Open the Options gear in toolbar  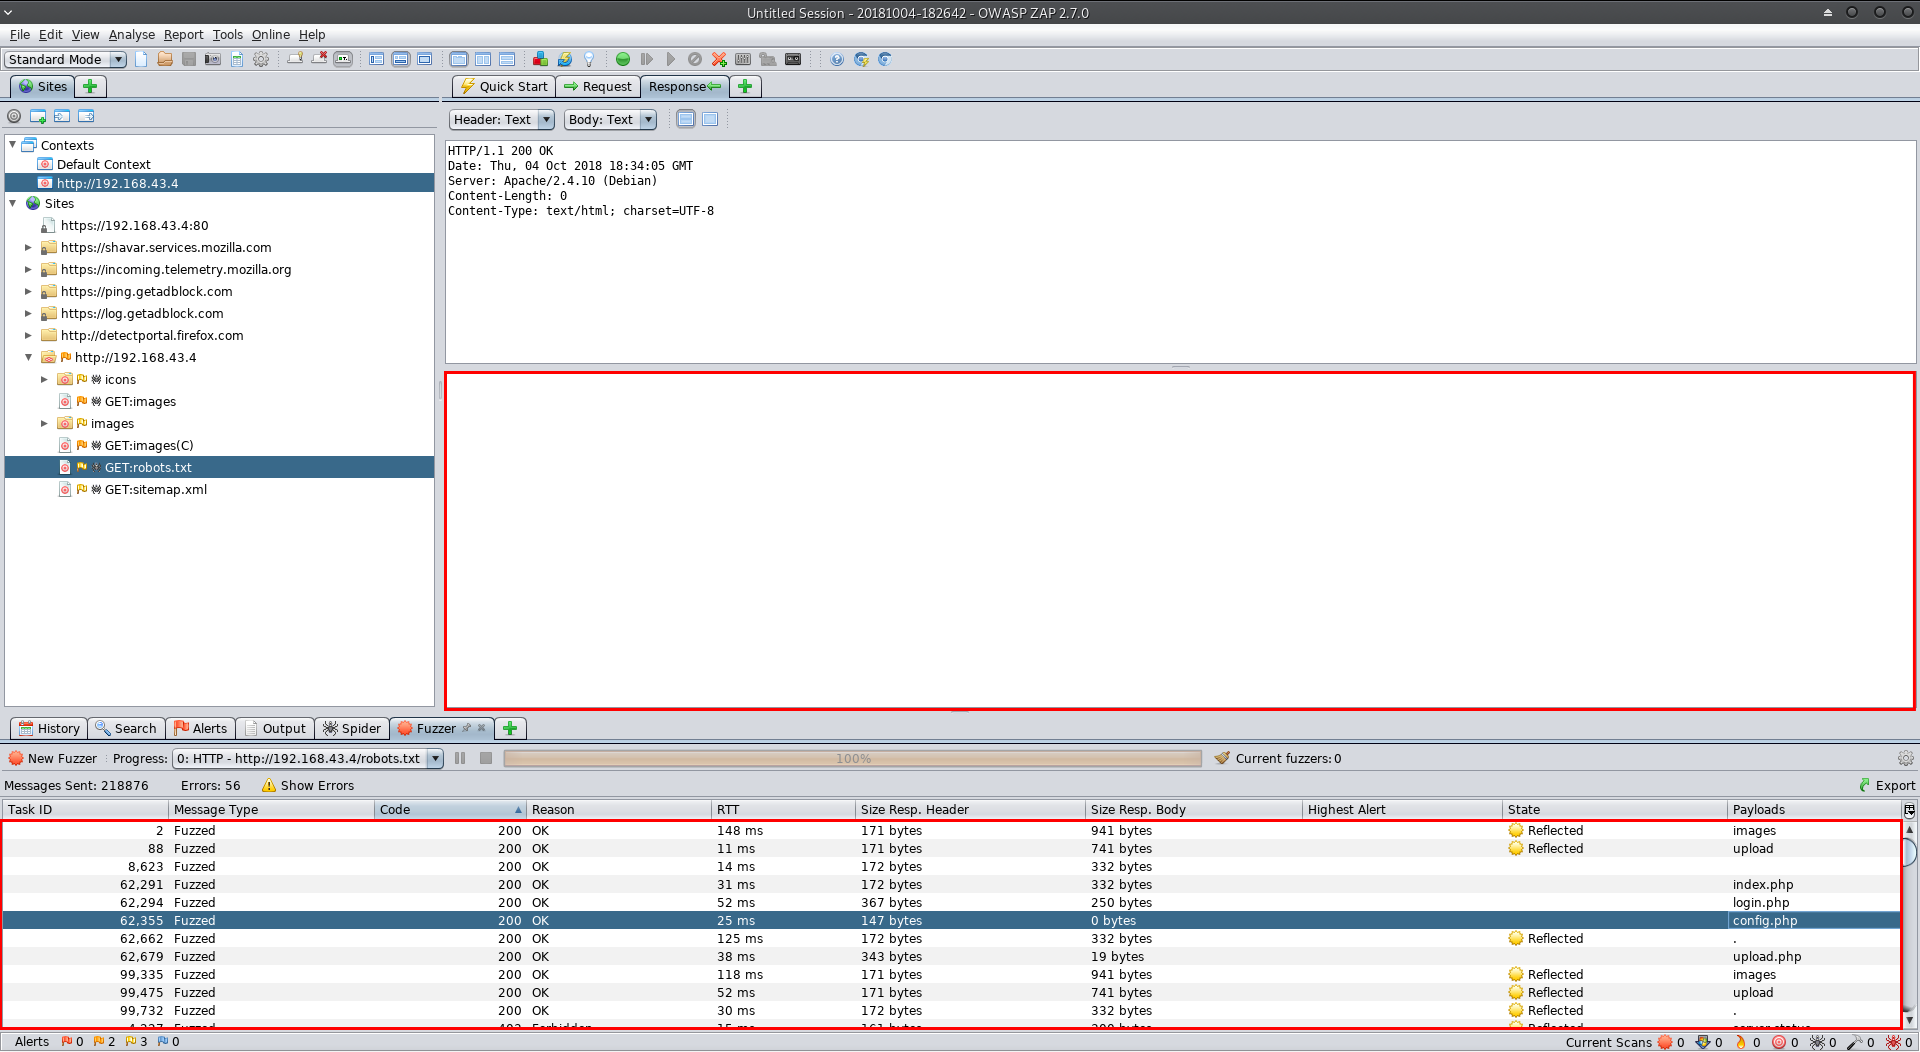click(261, 59)
